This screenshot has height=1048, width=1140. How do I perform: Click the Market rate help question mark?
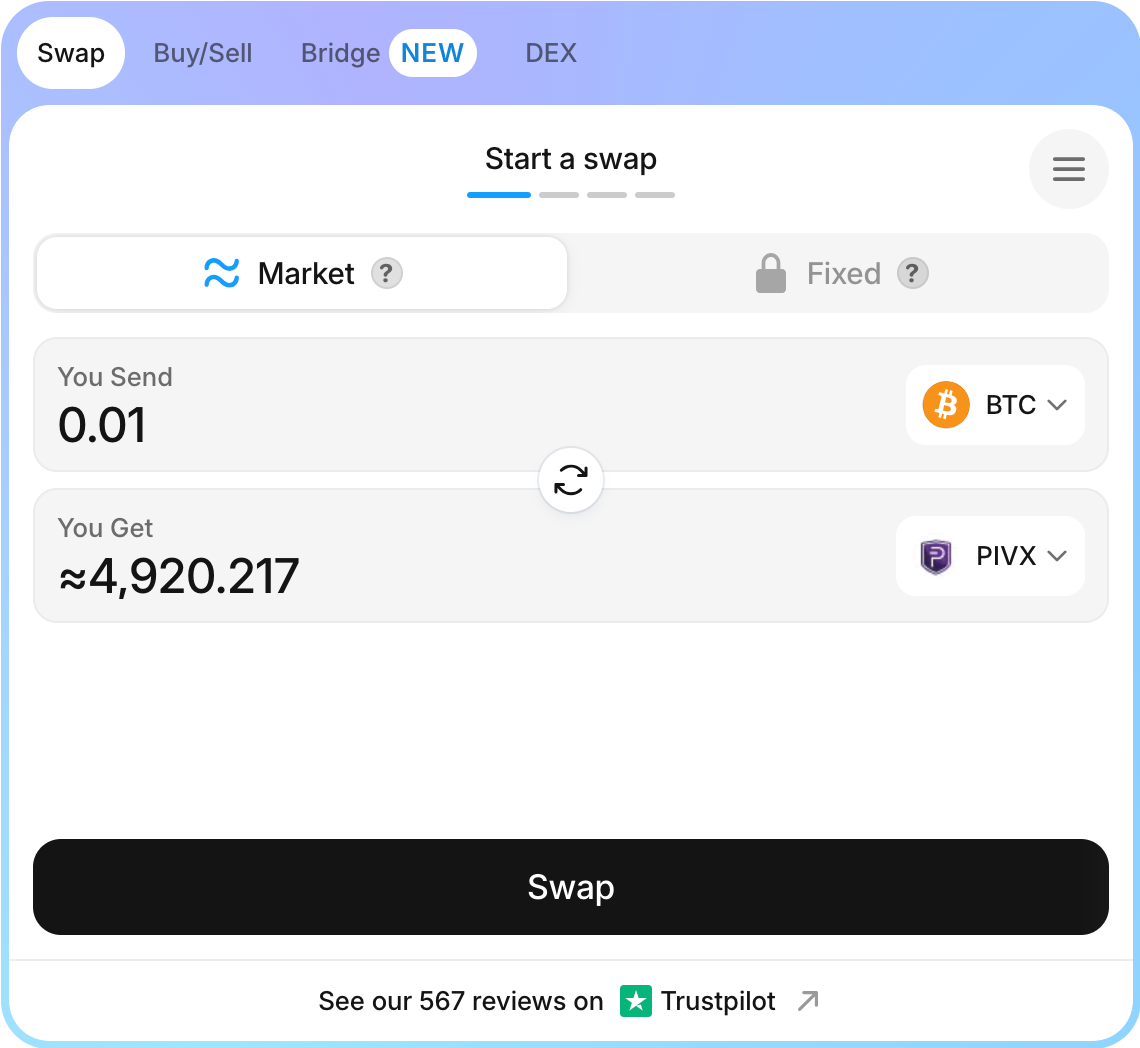(x=386, y=273)
